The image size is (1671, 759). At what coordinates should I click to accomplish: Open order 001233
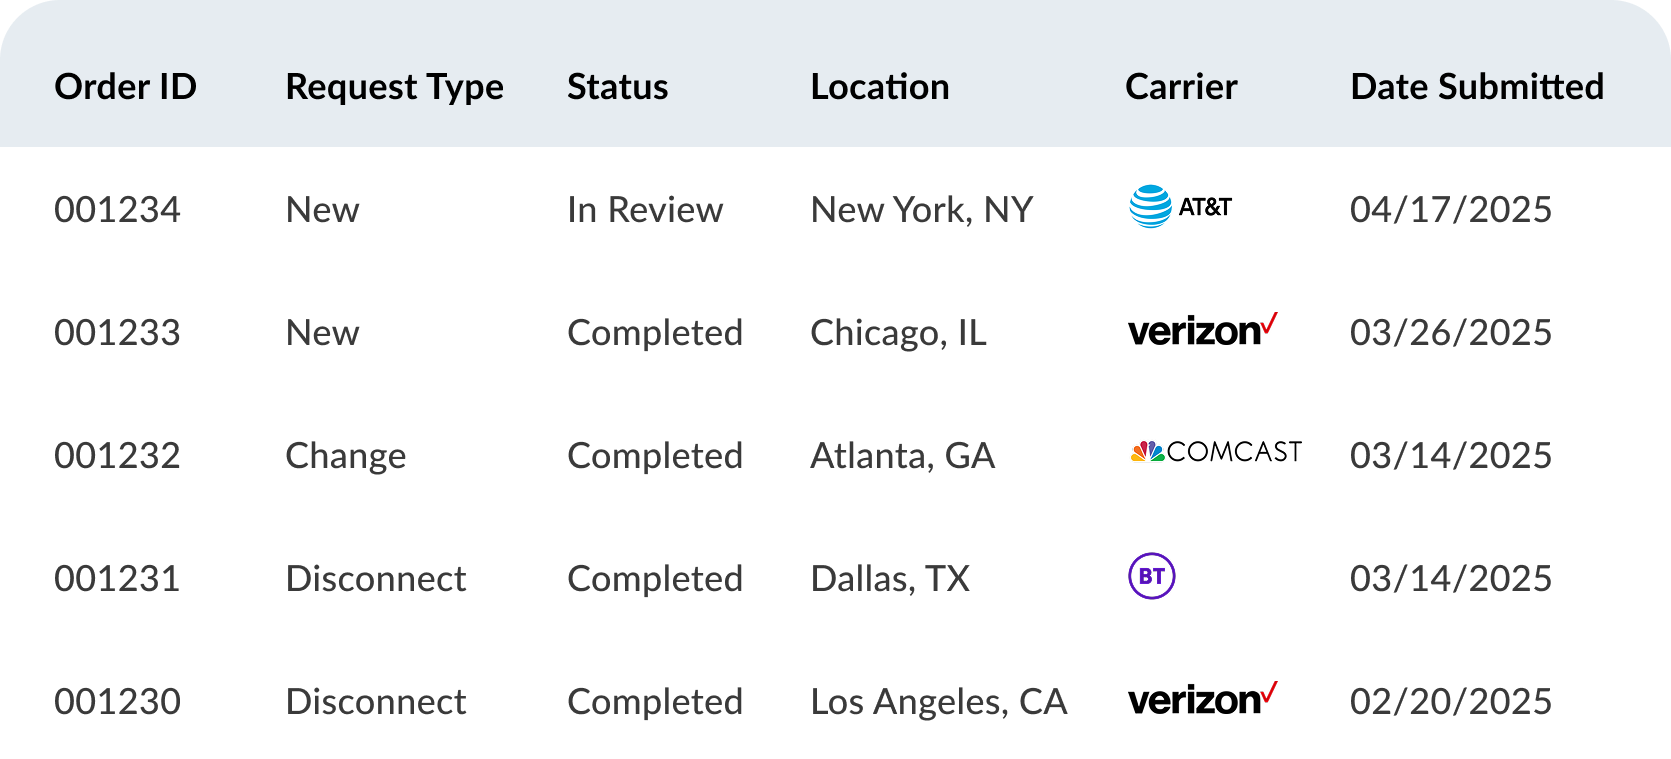pos(117,333)
